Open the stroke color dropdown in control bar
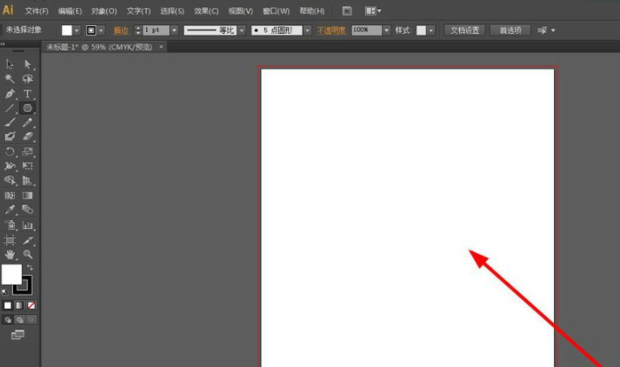This screenshot has height=367, width=620. point(102,30)
